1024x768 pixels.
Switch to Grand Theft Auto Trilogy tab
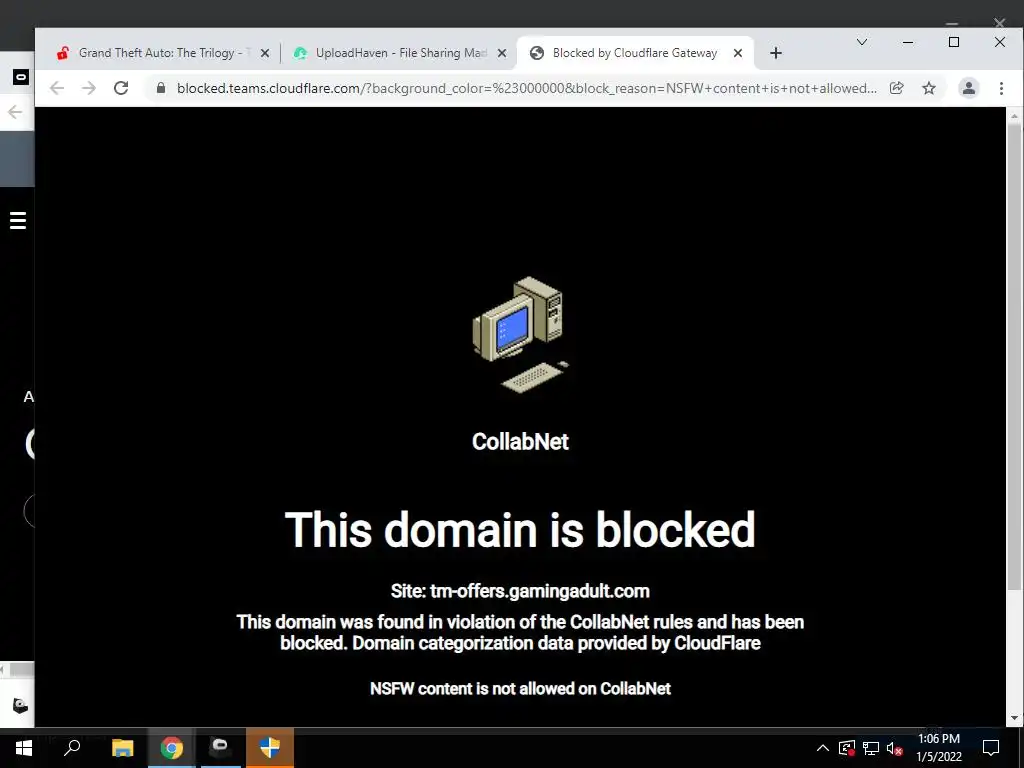[157, 53]
